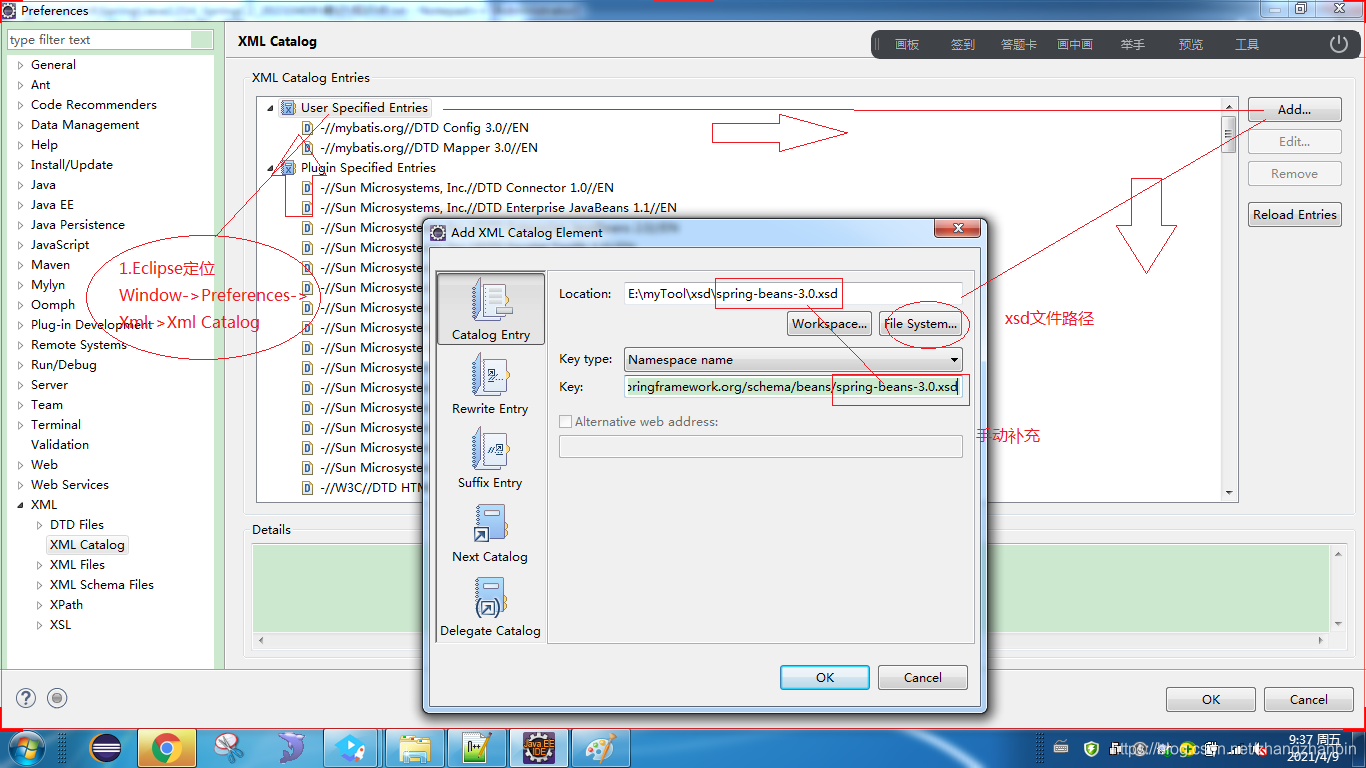Select 工具 on the annotation toolbar

coord(1246,43)
